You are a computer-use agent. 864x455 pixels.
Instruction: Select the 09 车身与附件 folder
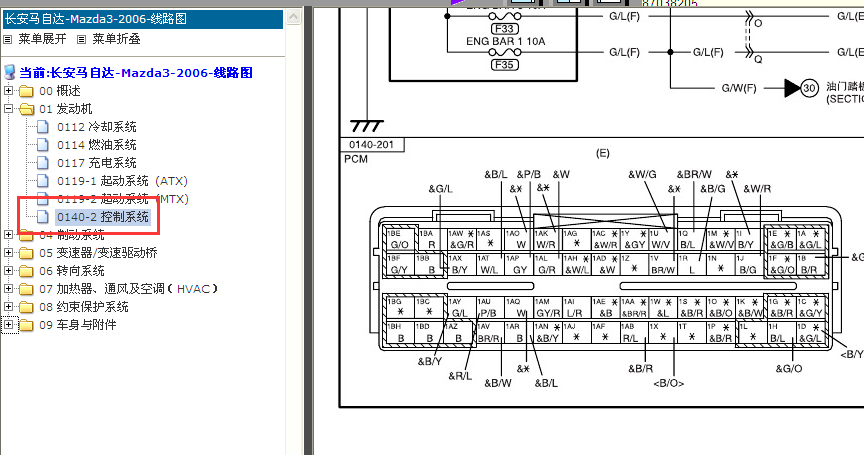tap(78, 325)
